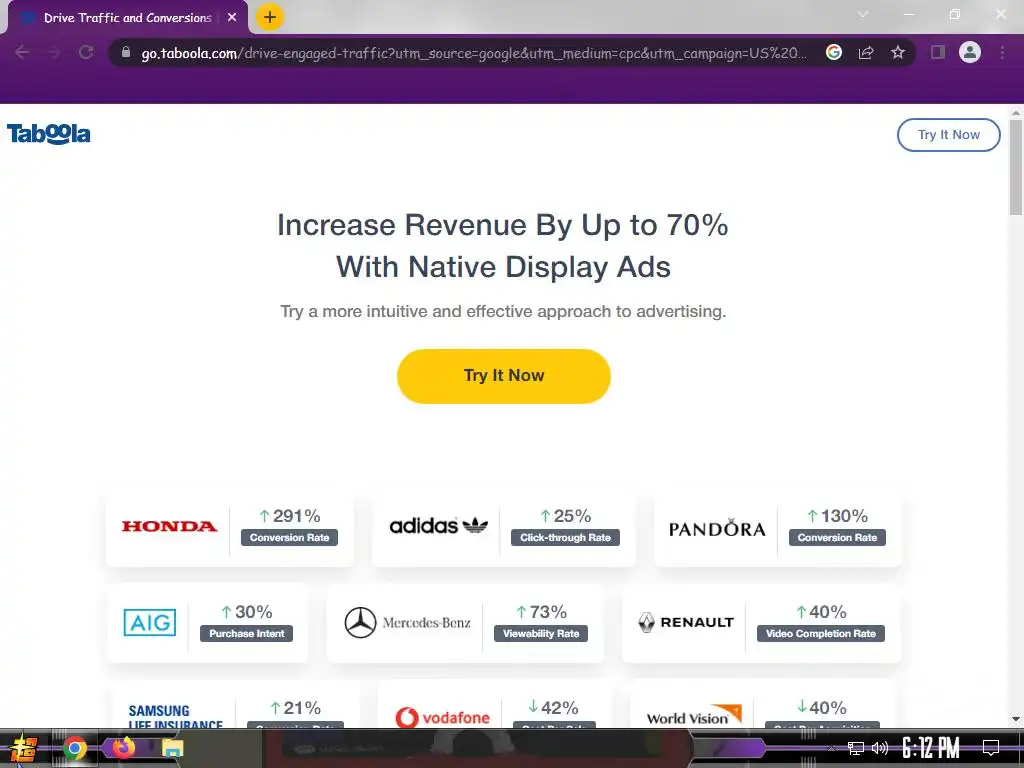Click the intuitive and effective approach subtitle

tap(503, 312)
